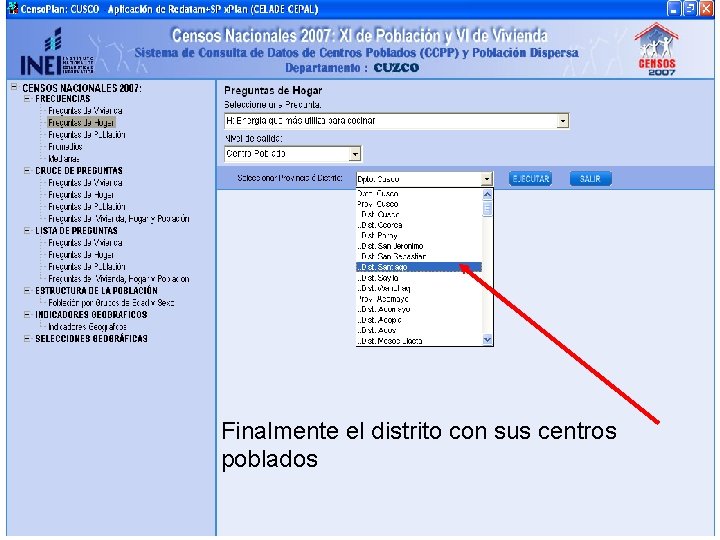Choose Dpto. Cusco in the dropdown list
The width and height of the screenshot is (720, 540).
coord(419,193)
